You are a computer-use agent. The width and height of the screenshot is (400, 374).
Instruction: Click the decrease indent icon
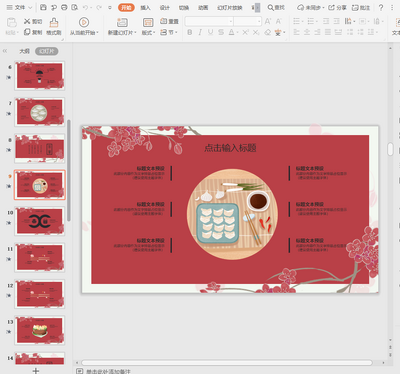click(x=326, y=21)
